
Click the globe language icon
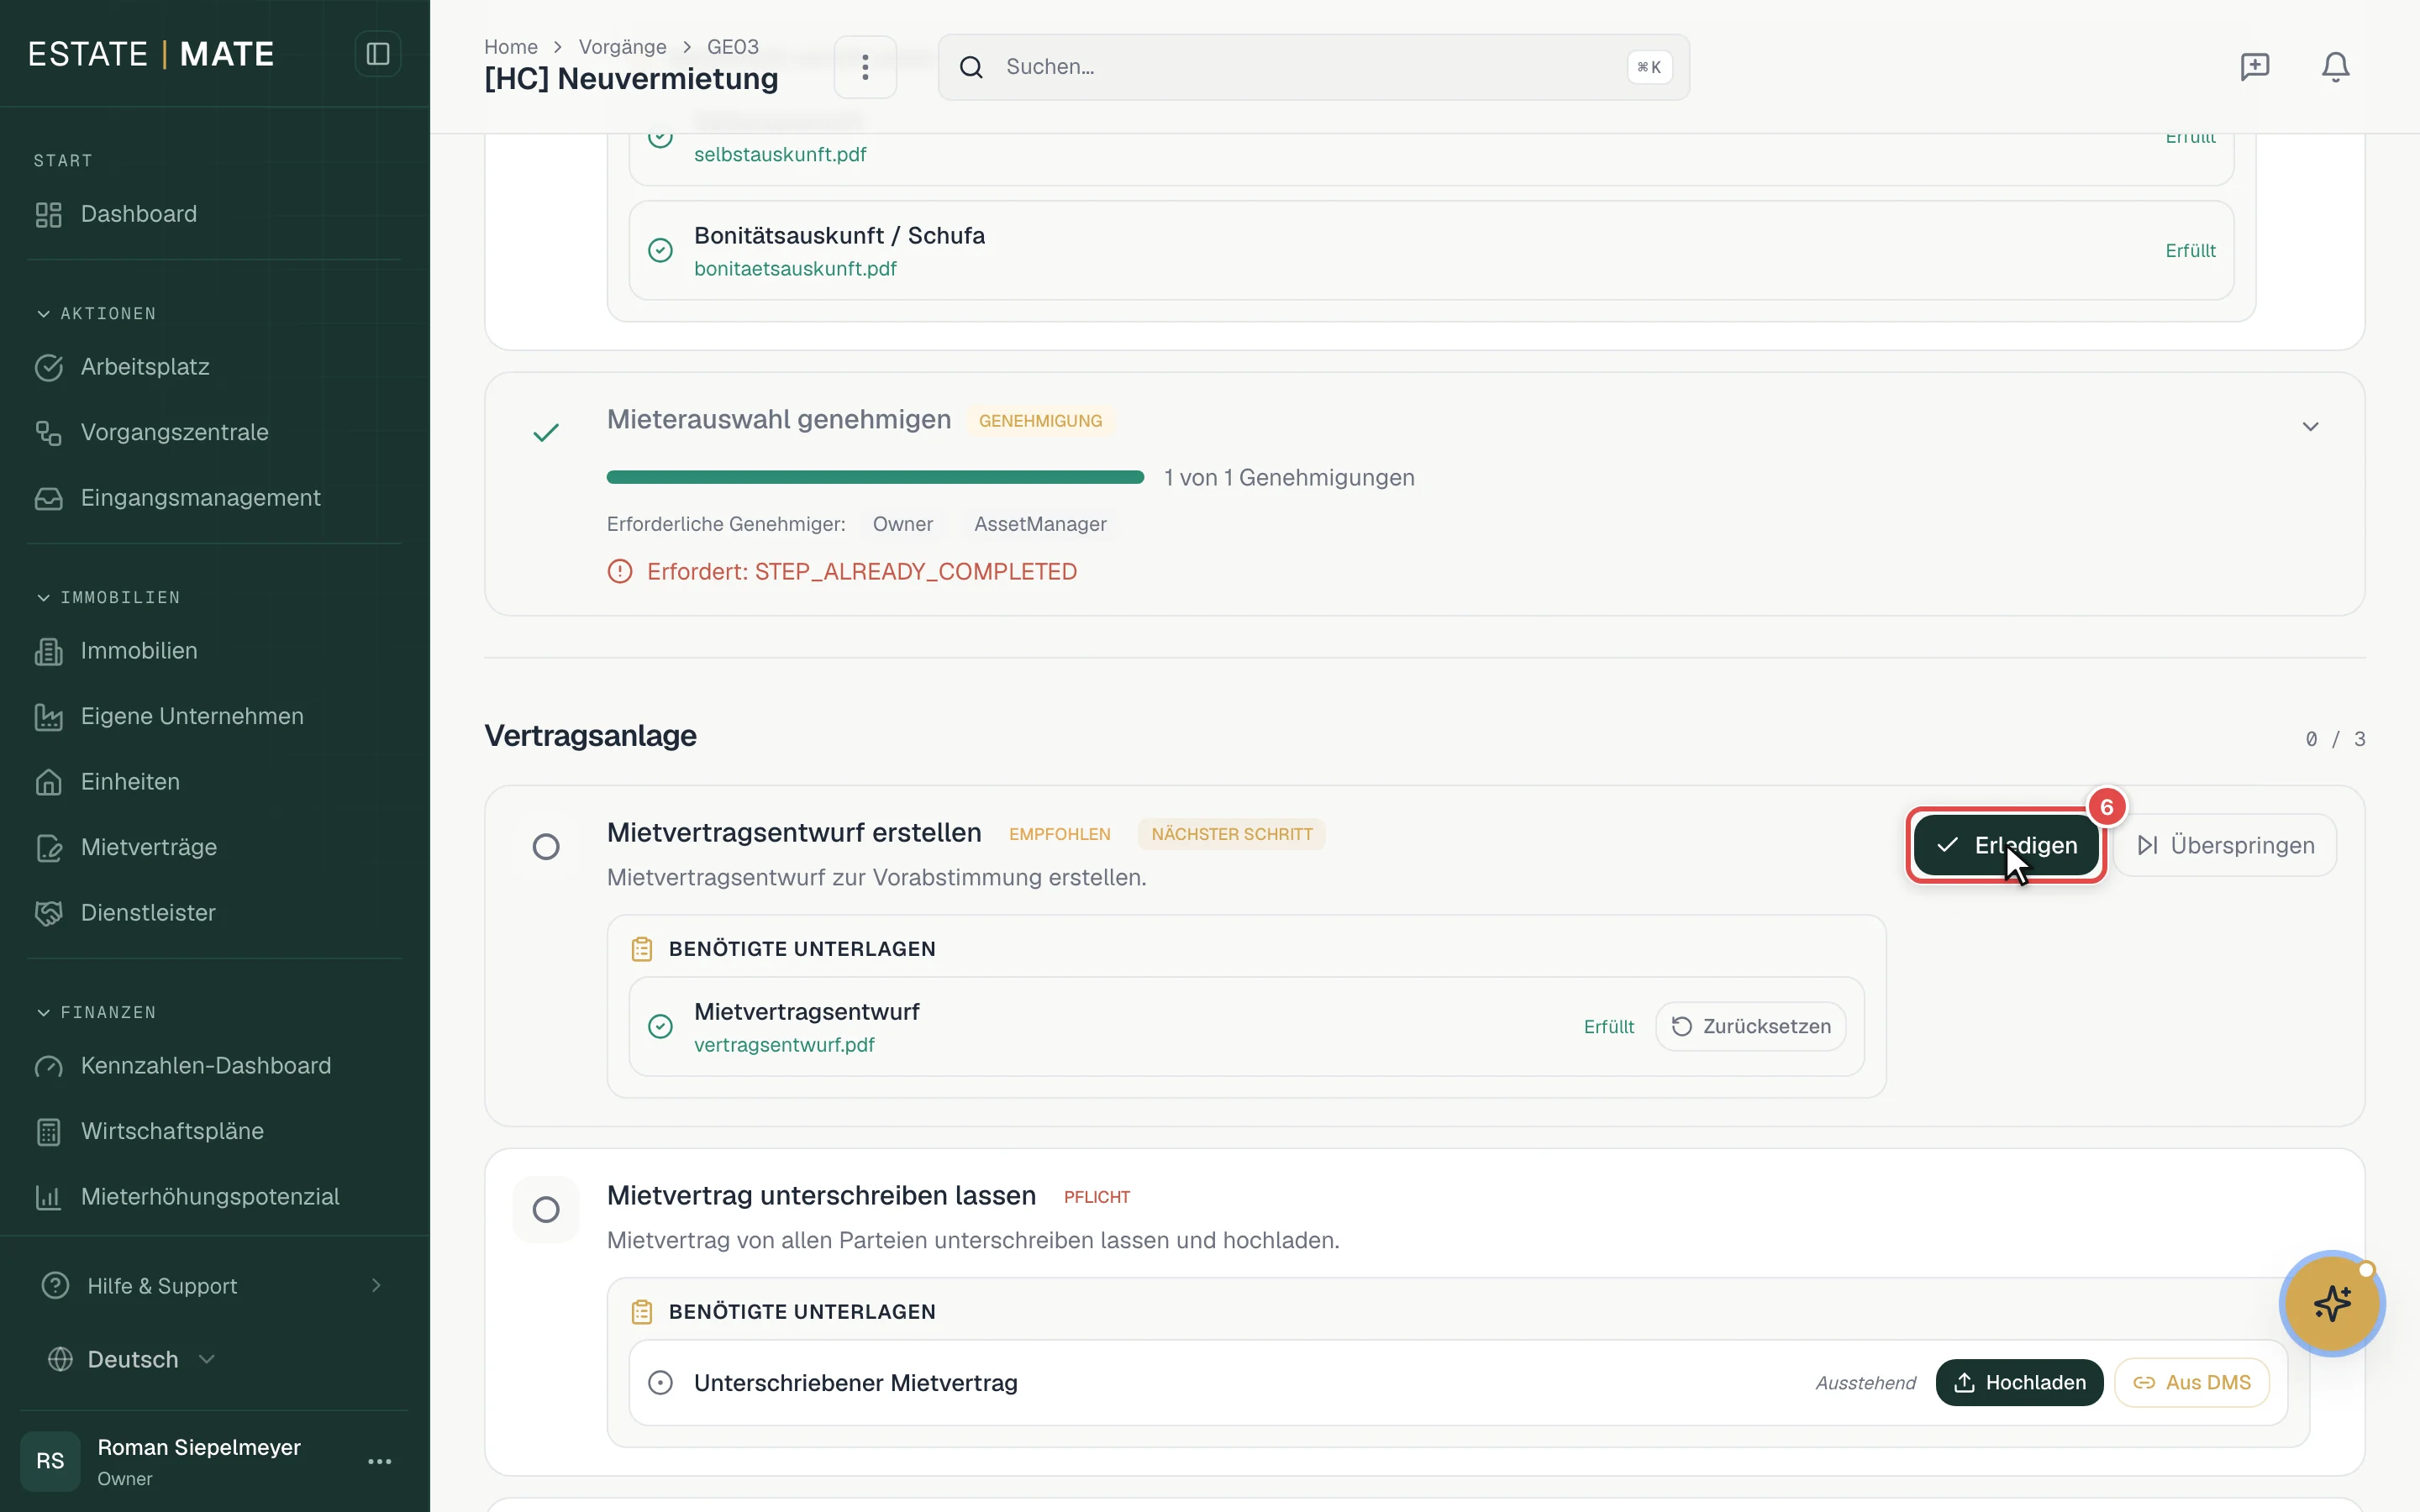point(60,1359)
